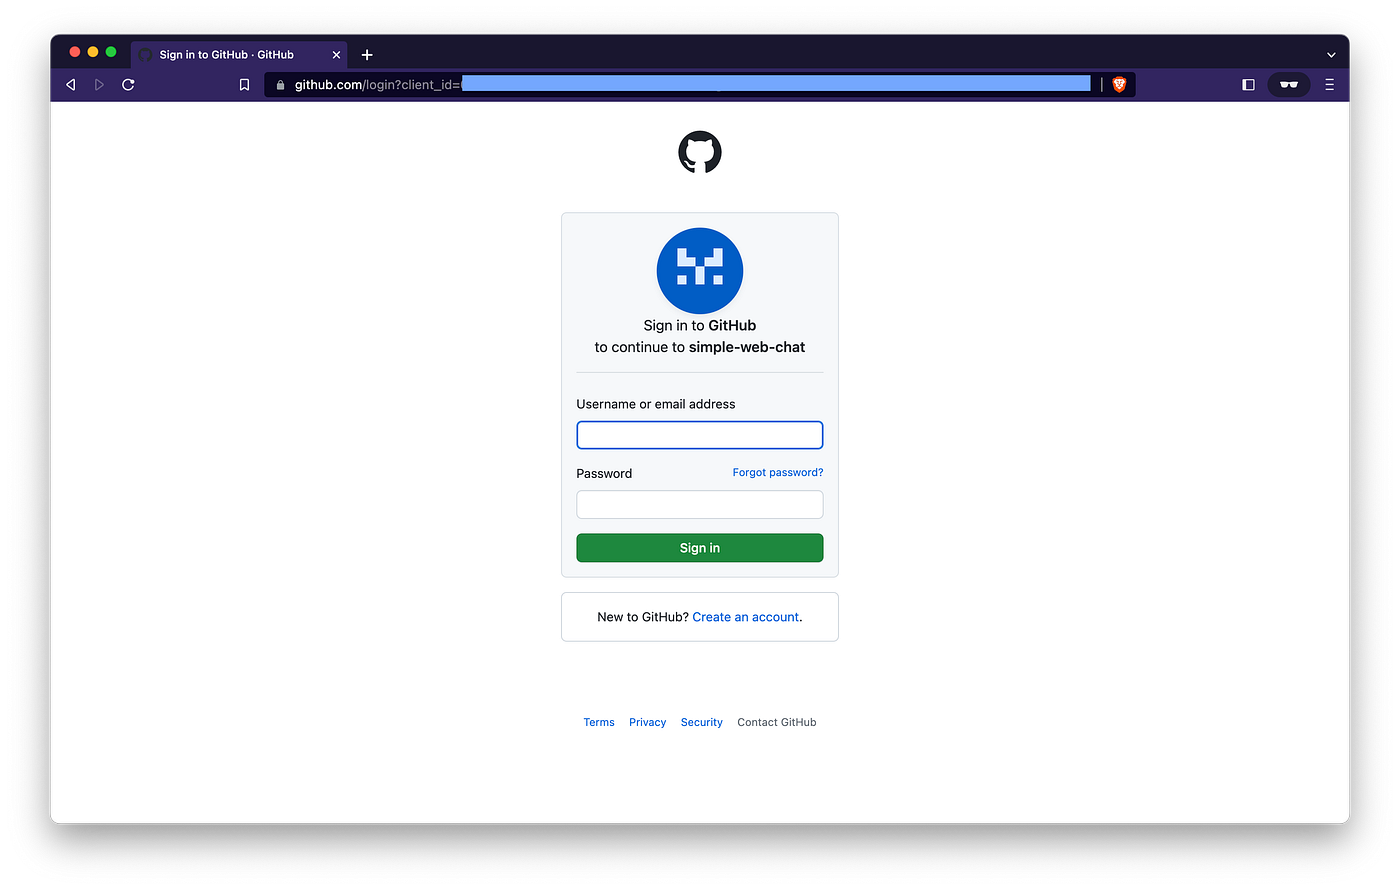The width and height of the screenshot is (1400, 890).
Task: Open a new tab with plus button
Action: coord(367,55)
